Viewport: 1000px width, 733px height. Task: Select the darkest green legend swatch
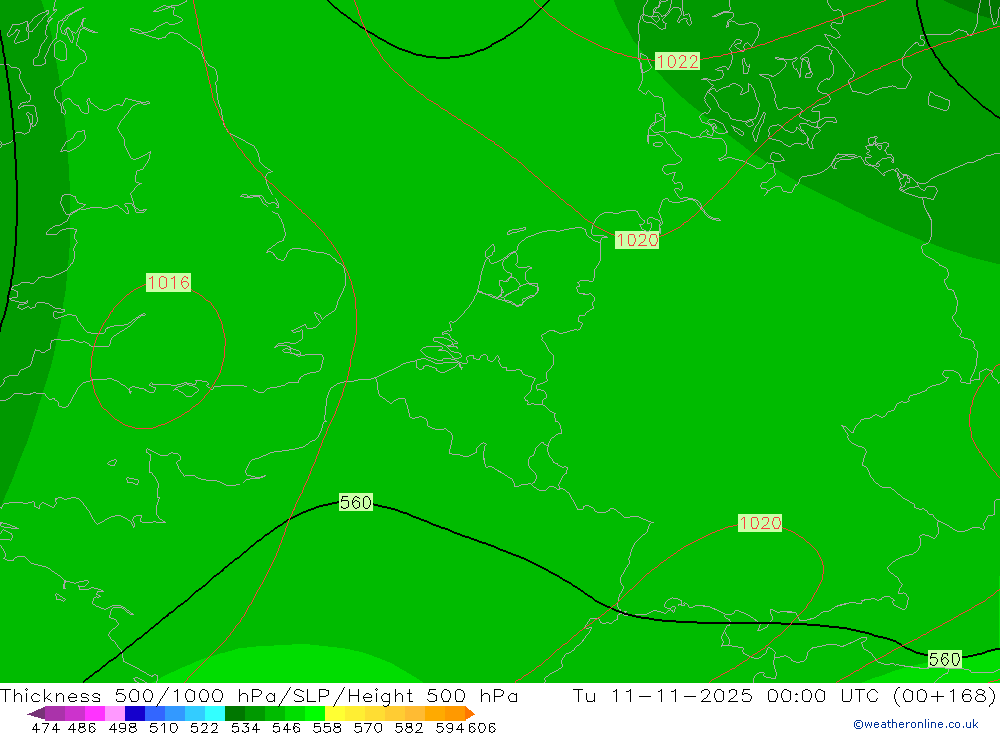235,713
